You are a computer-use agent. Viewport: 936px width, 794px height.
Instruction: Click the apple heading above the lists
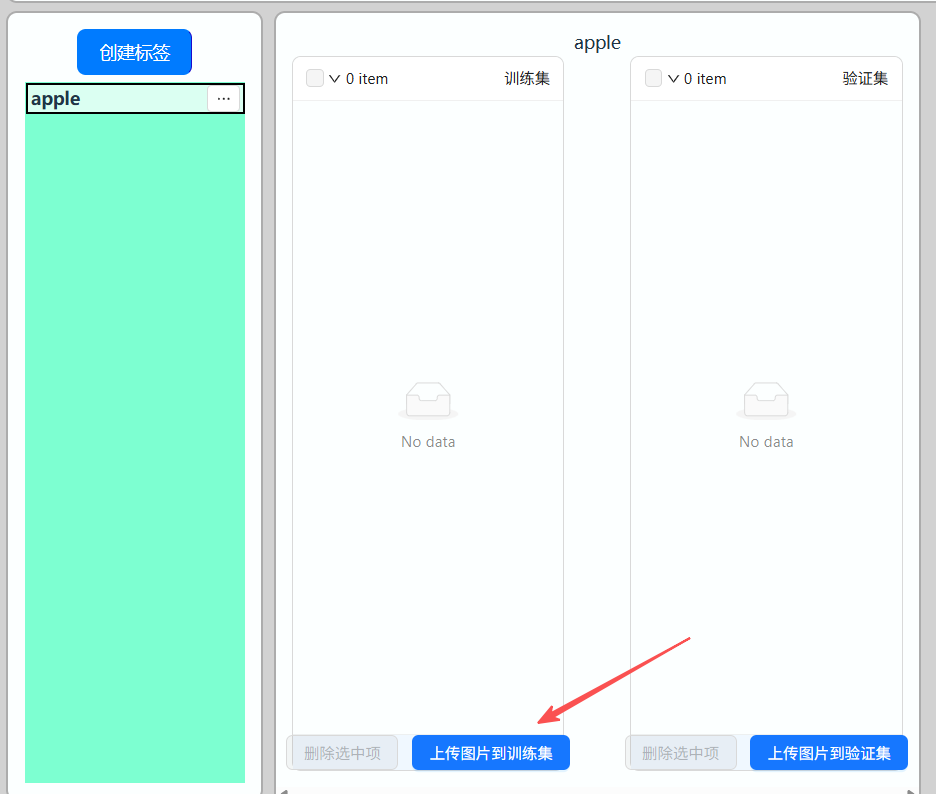pyautogui.click(x=597, y=43)
